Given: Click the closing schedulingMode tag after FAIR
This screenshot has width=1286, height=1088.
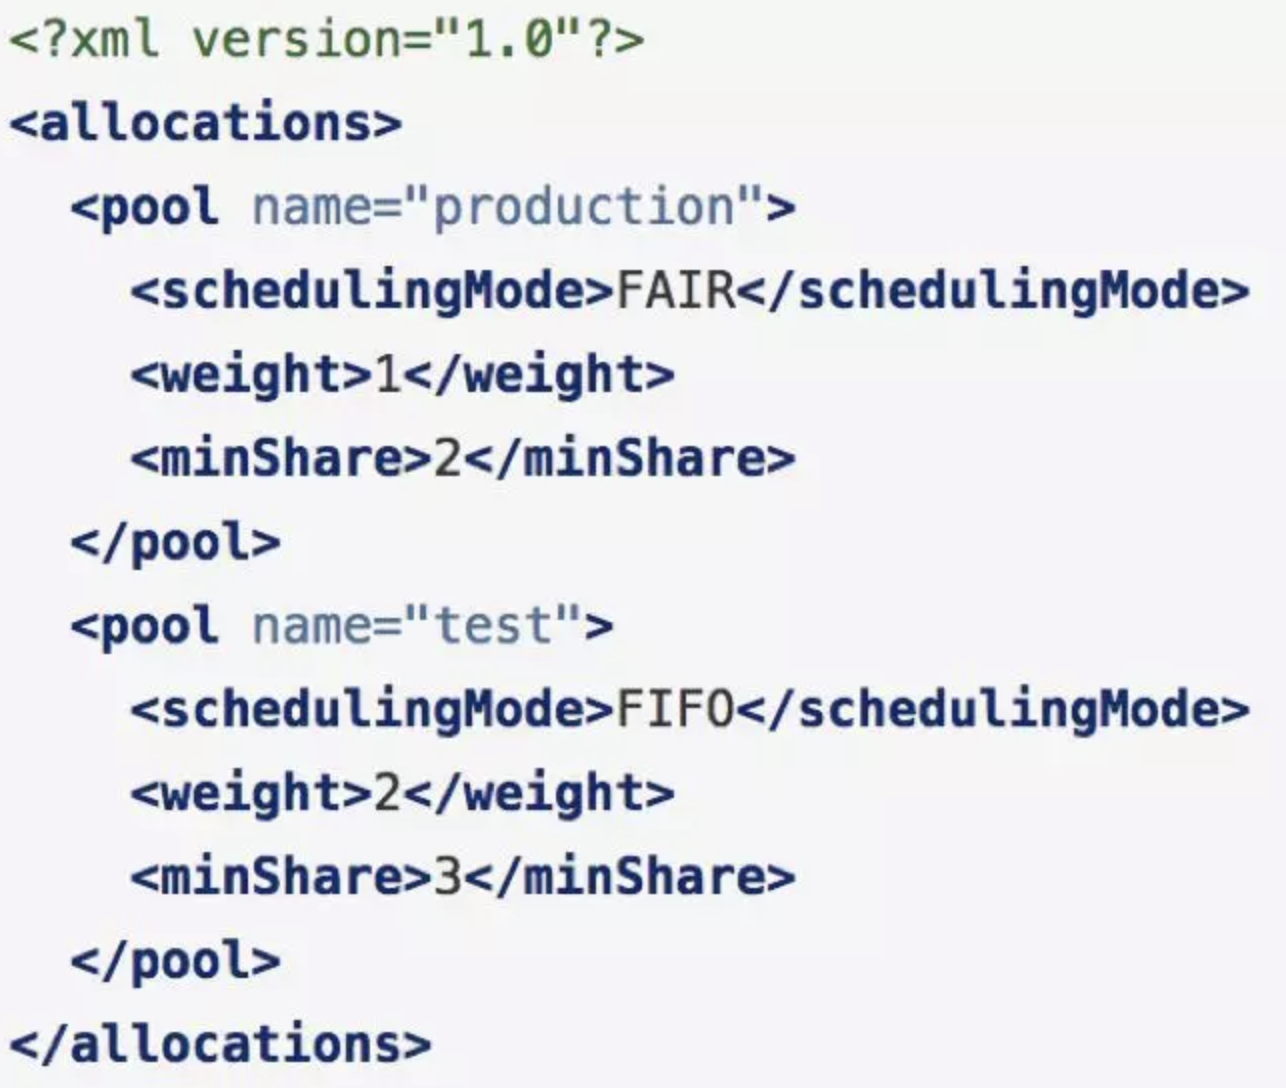Looking at the screenshot, I should point(993,291).
